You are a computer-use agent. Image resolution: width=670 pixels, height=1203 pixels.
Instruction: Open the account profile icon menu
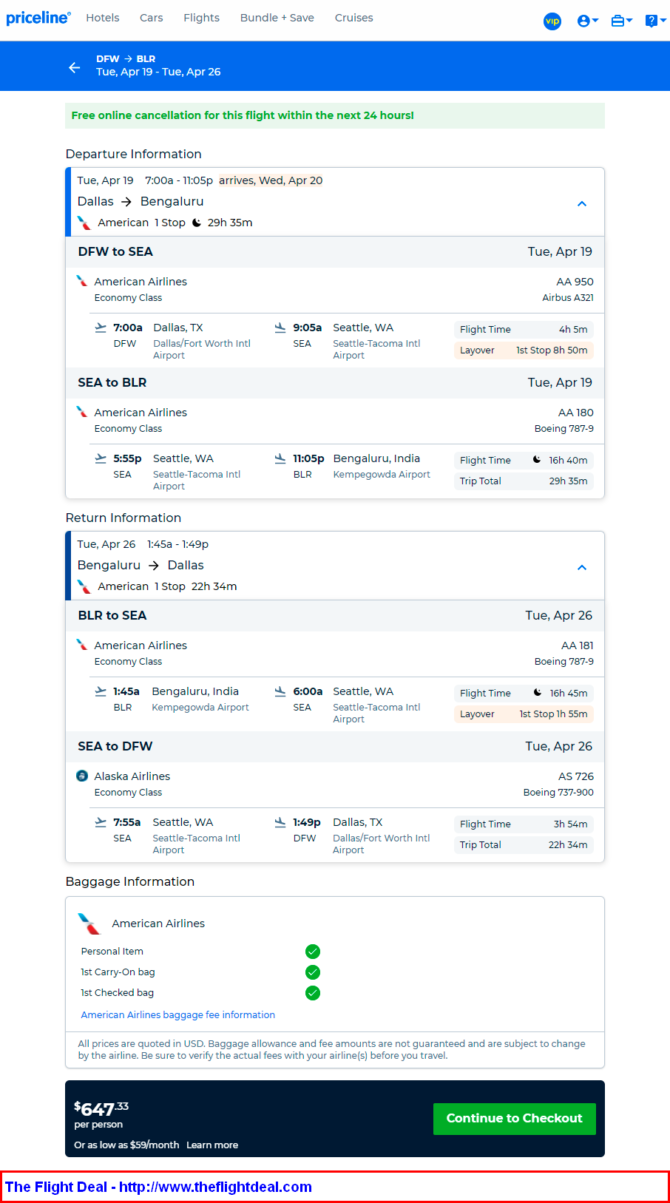coord(587,21)
